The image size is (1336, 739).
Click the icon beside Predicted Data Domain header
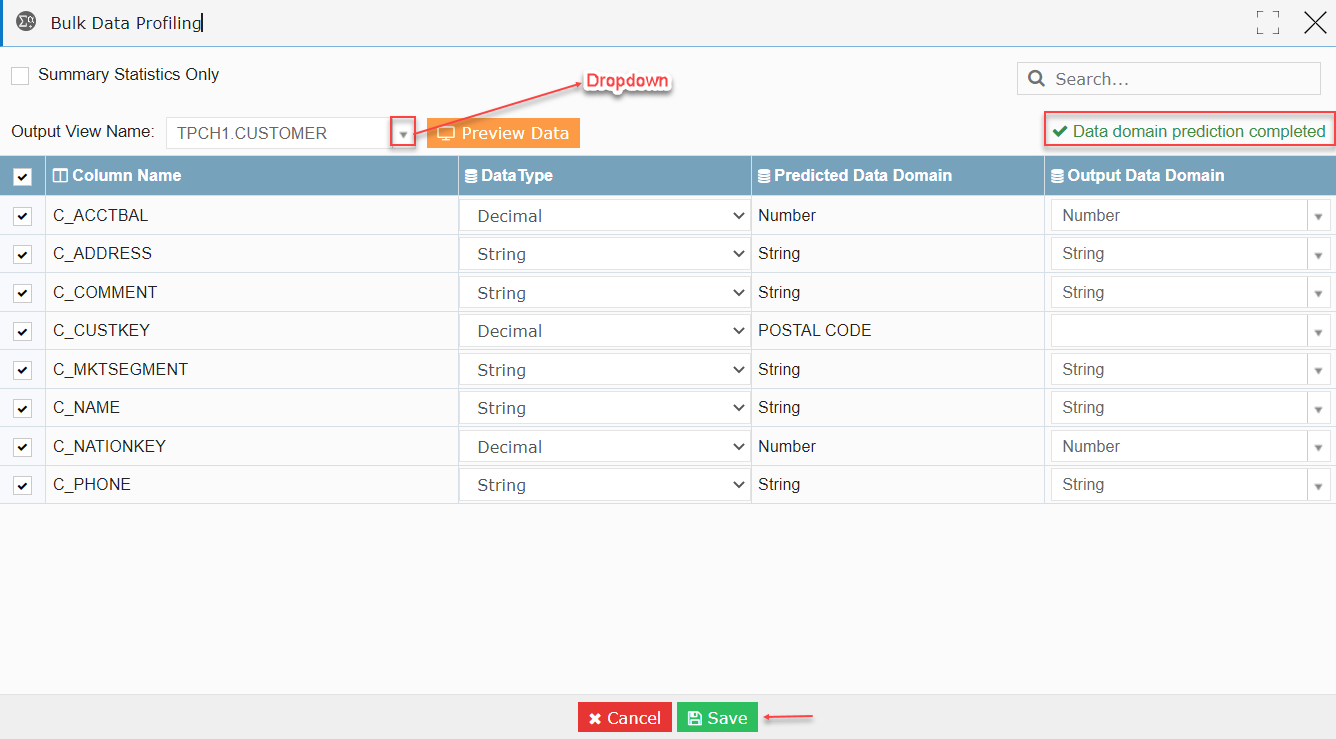coord(764,175)
